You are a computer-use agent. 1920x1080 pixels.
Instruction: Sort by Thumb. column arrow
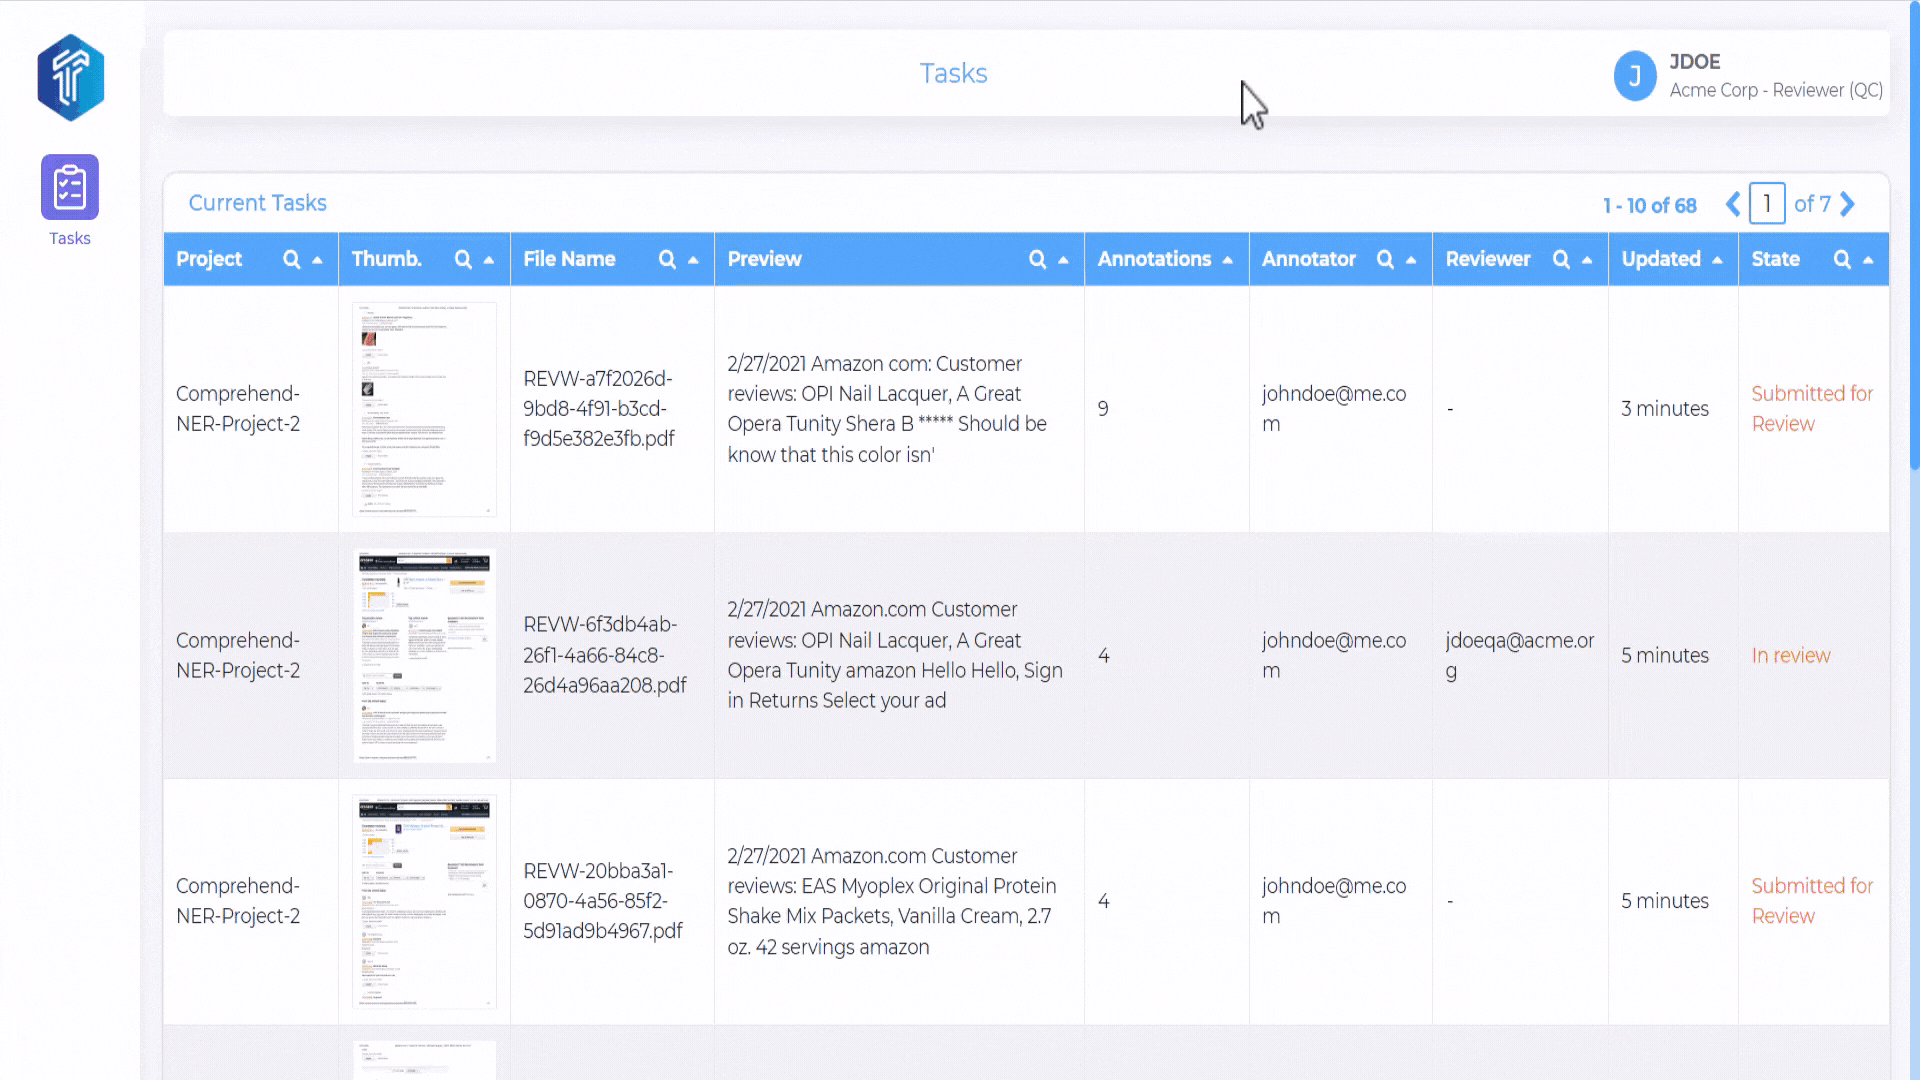(x=489, y=260)
